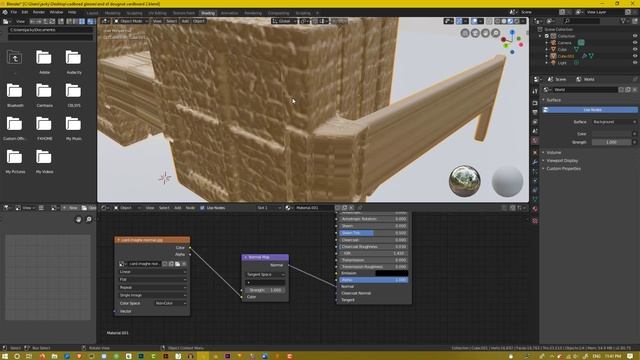The width and height of the screenshot is (640, 360).
Task: Open the Render properties tab icon
Action: 535,103
